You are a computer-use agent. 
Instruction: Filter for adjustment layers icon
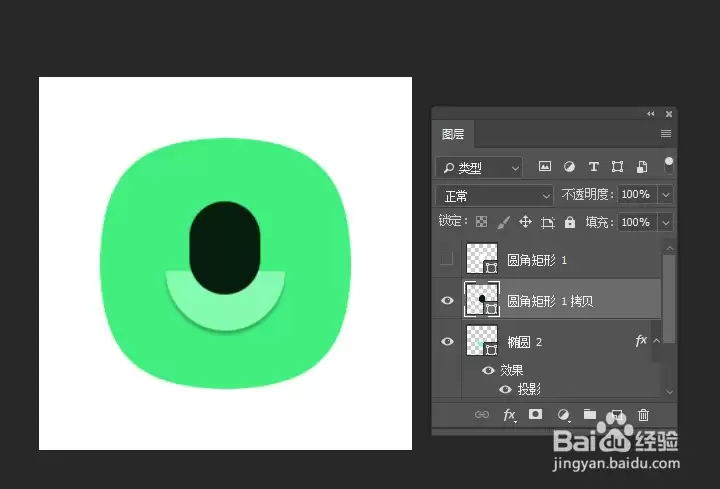569,166
